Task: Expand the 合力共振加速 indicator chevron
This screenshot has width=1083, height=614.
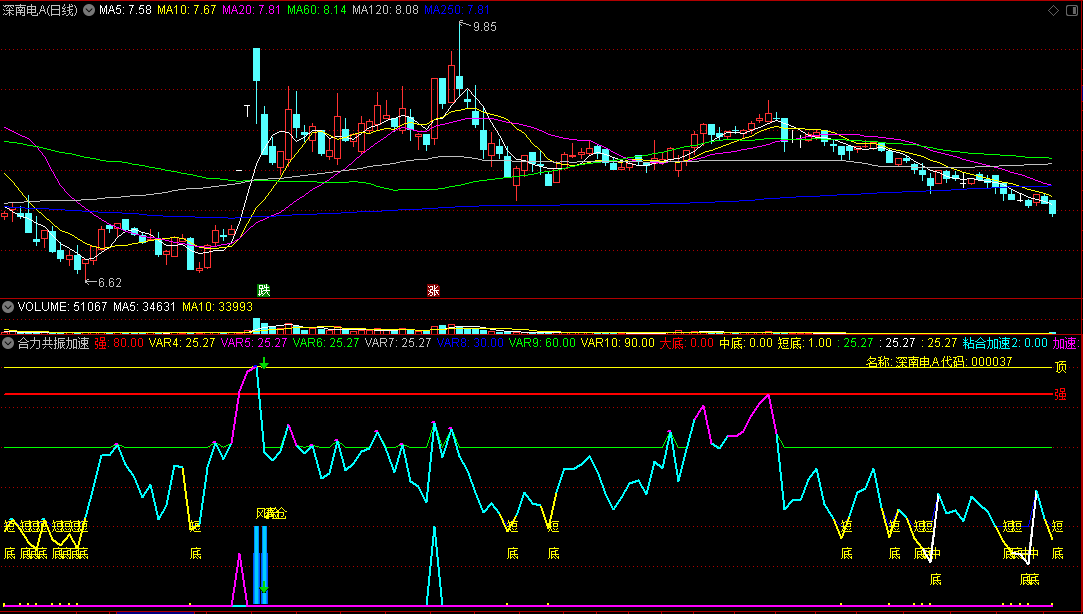Action: pyautogui.click(x=8, y=343)
